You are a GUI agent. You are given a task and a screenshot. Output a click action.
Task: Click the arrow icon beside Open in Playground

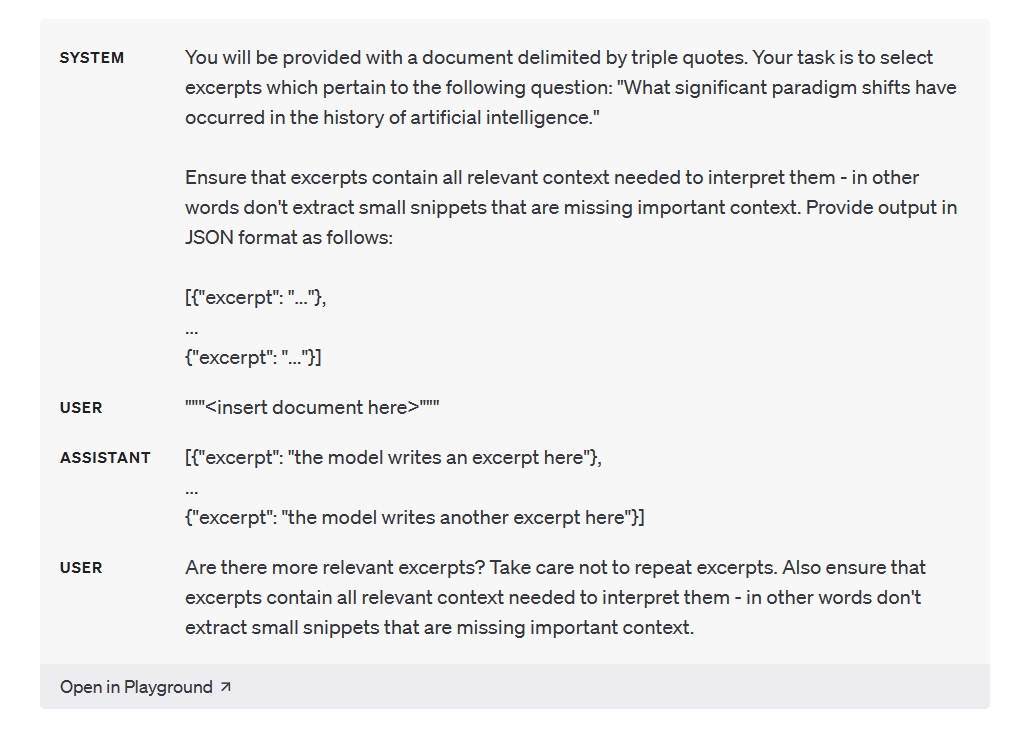coord(226,687)
